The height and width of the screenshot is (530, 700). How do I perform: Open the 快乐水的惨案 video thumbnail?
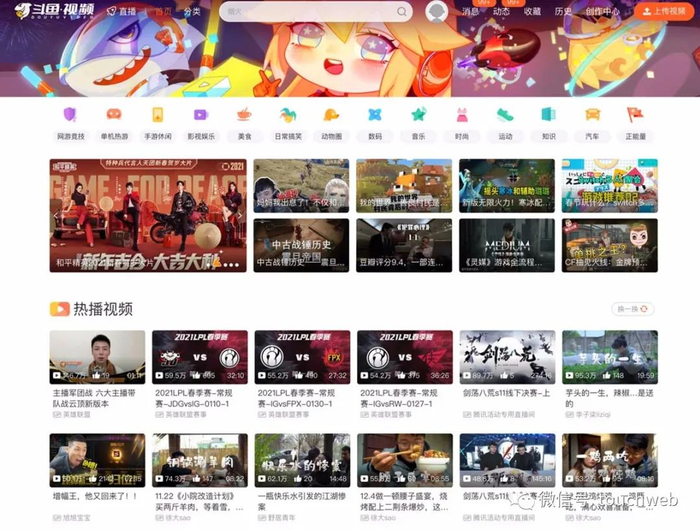click(302, 460)
